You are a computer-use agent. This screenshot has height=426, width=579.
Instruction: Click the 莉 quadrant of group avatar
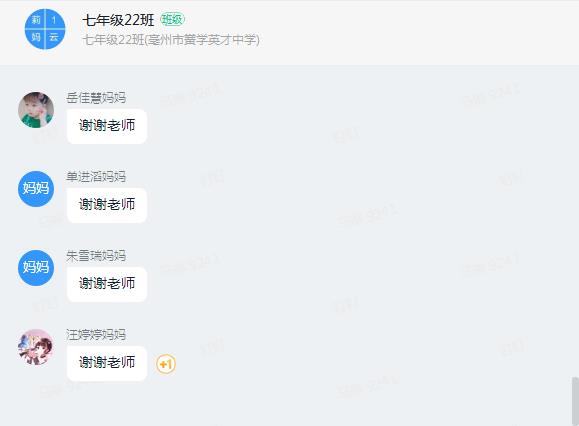point(35,19)
